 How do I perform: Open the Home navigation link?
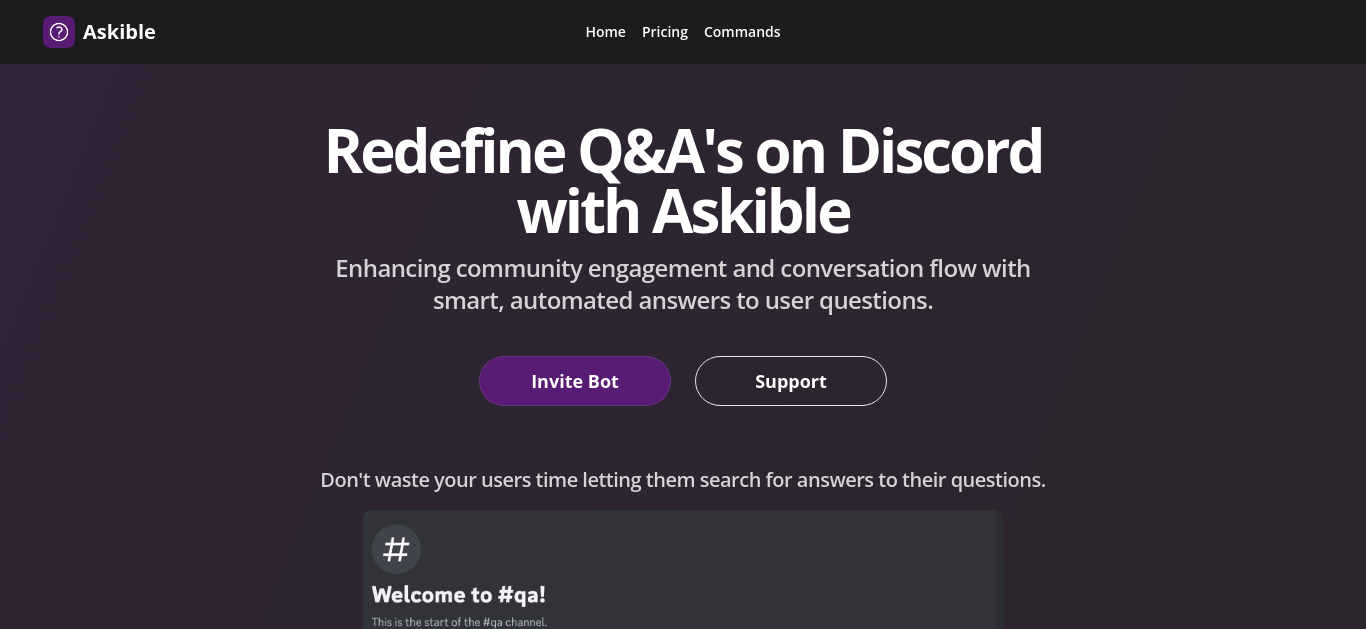coord(605,32)
